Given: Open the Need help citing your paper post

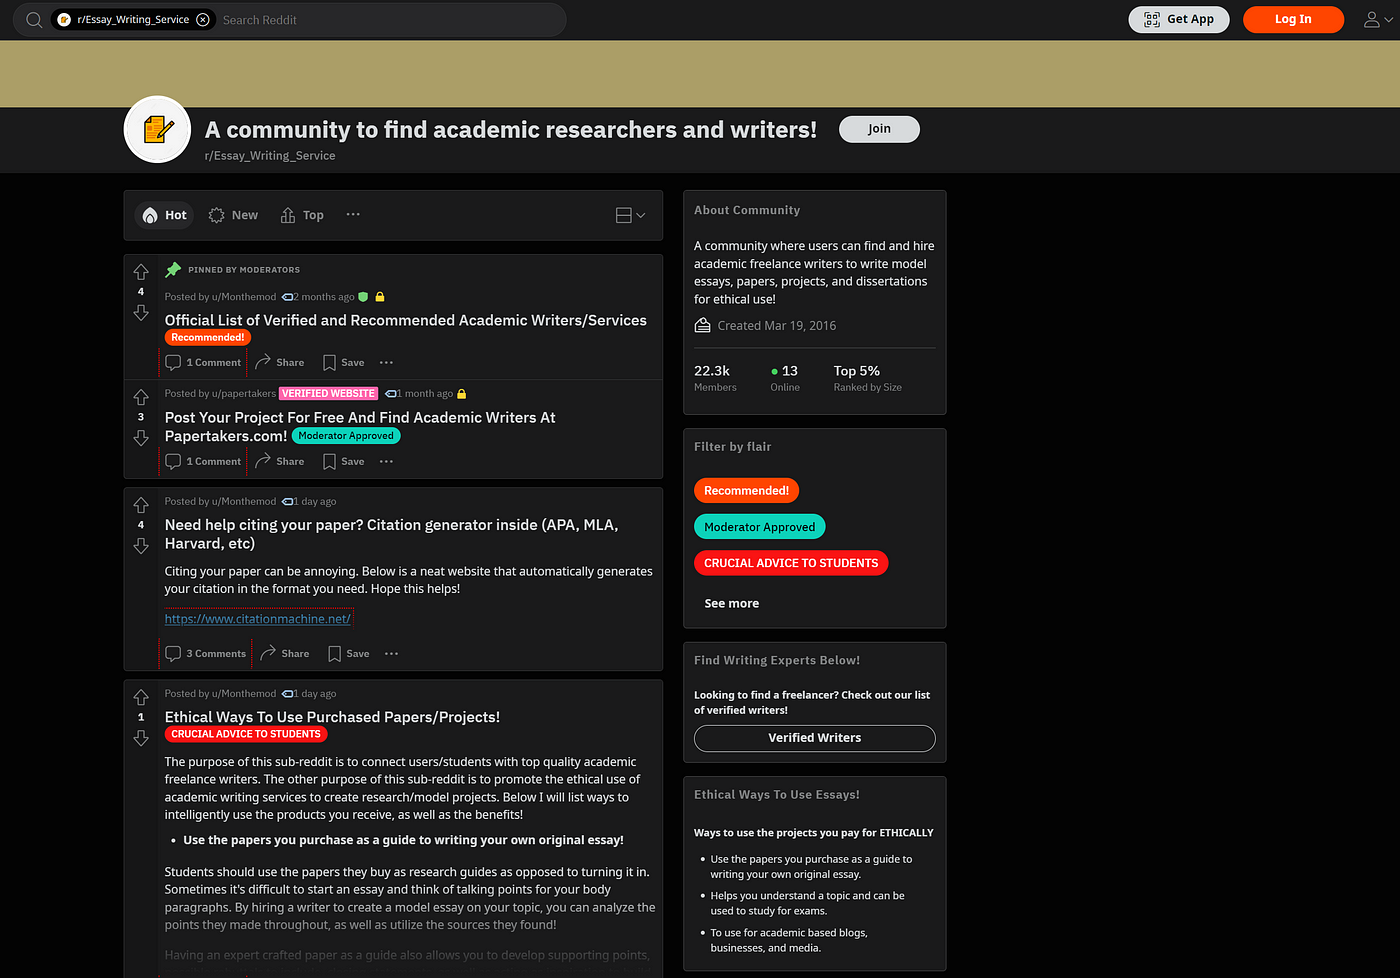Looking at the screenshot, I should (x=391, y=534).
